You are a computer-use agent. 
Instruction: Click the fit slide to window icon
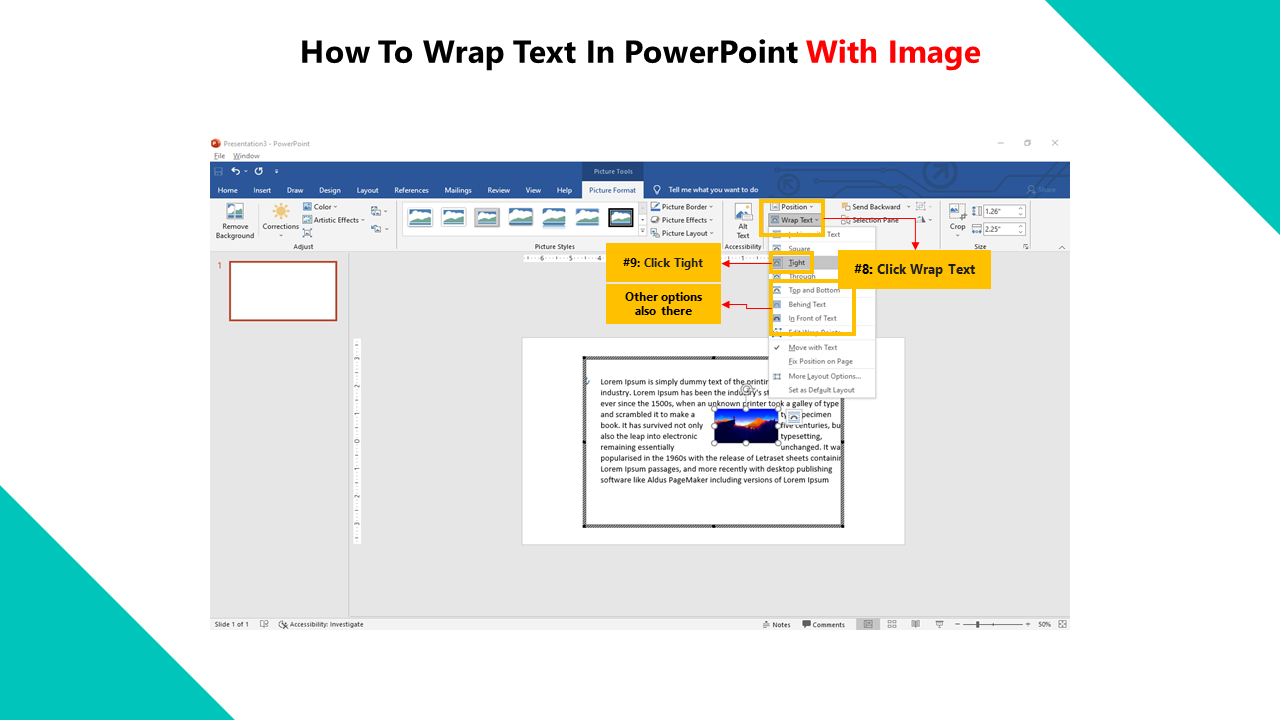[x=1062, y=624]
